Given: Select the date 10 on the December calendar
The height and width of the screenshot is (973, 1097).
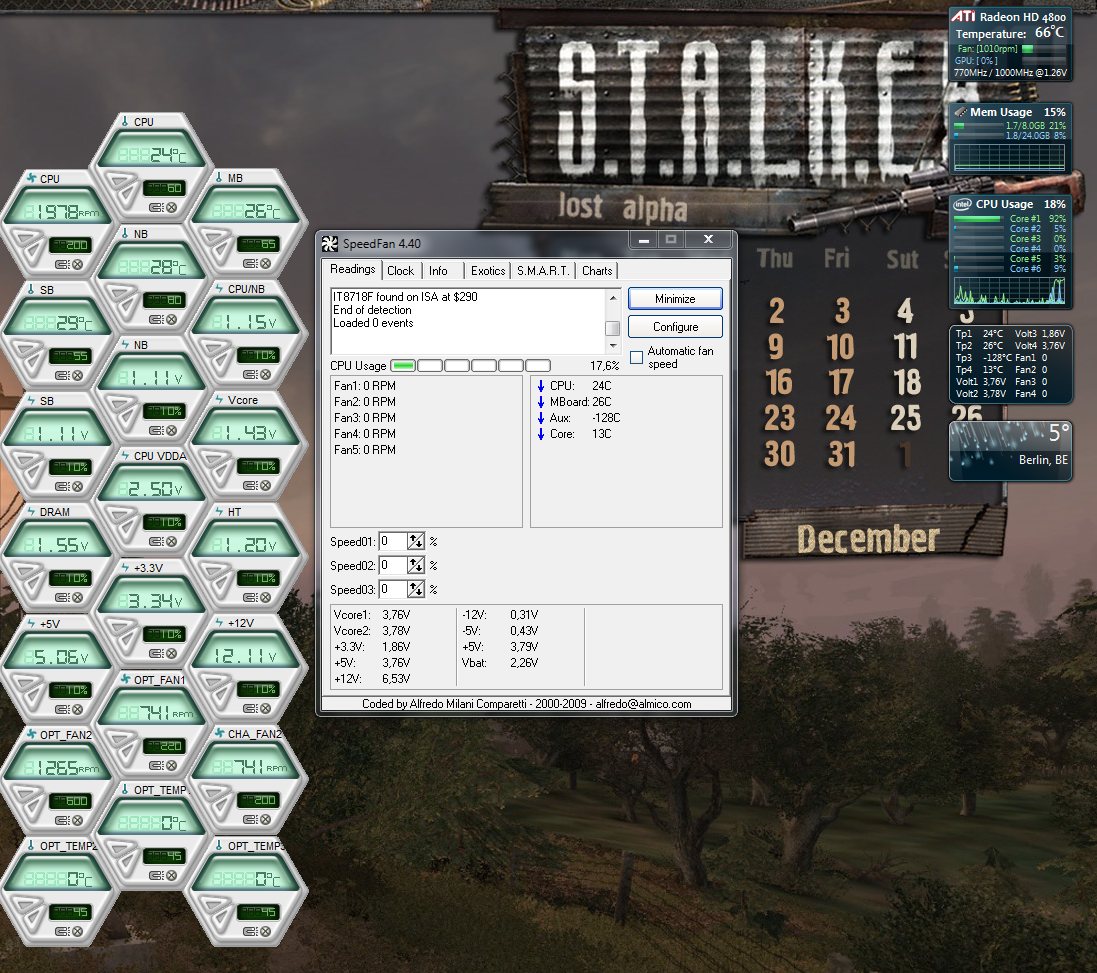Looking at the screenshot, I should click(x=840, y=347).
